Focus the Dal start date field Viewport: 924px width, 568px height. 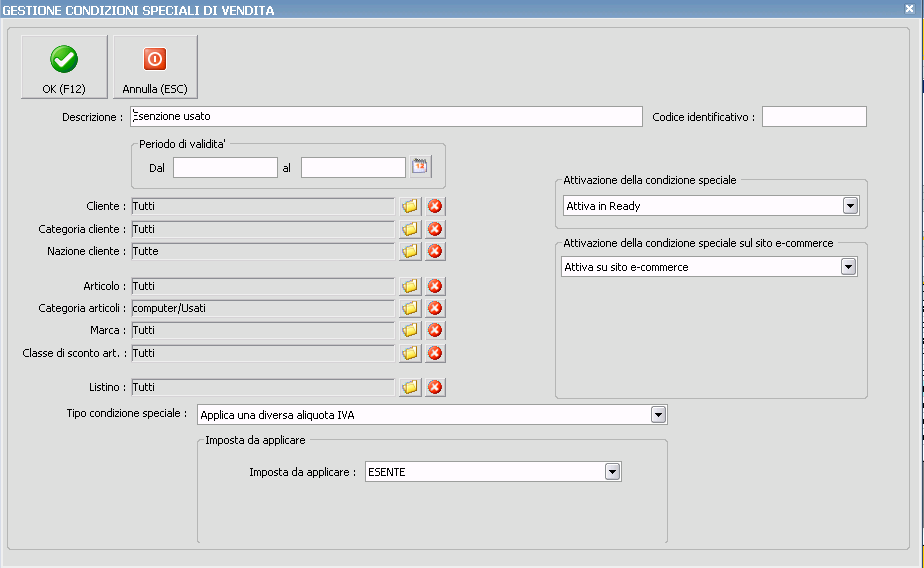pos(225,168)
